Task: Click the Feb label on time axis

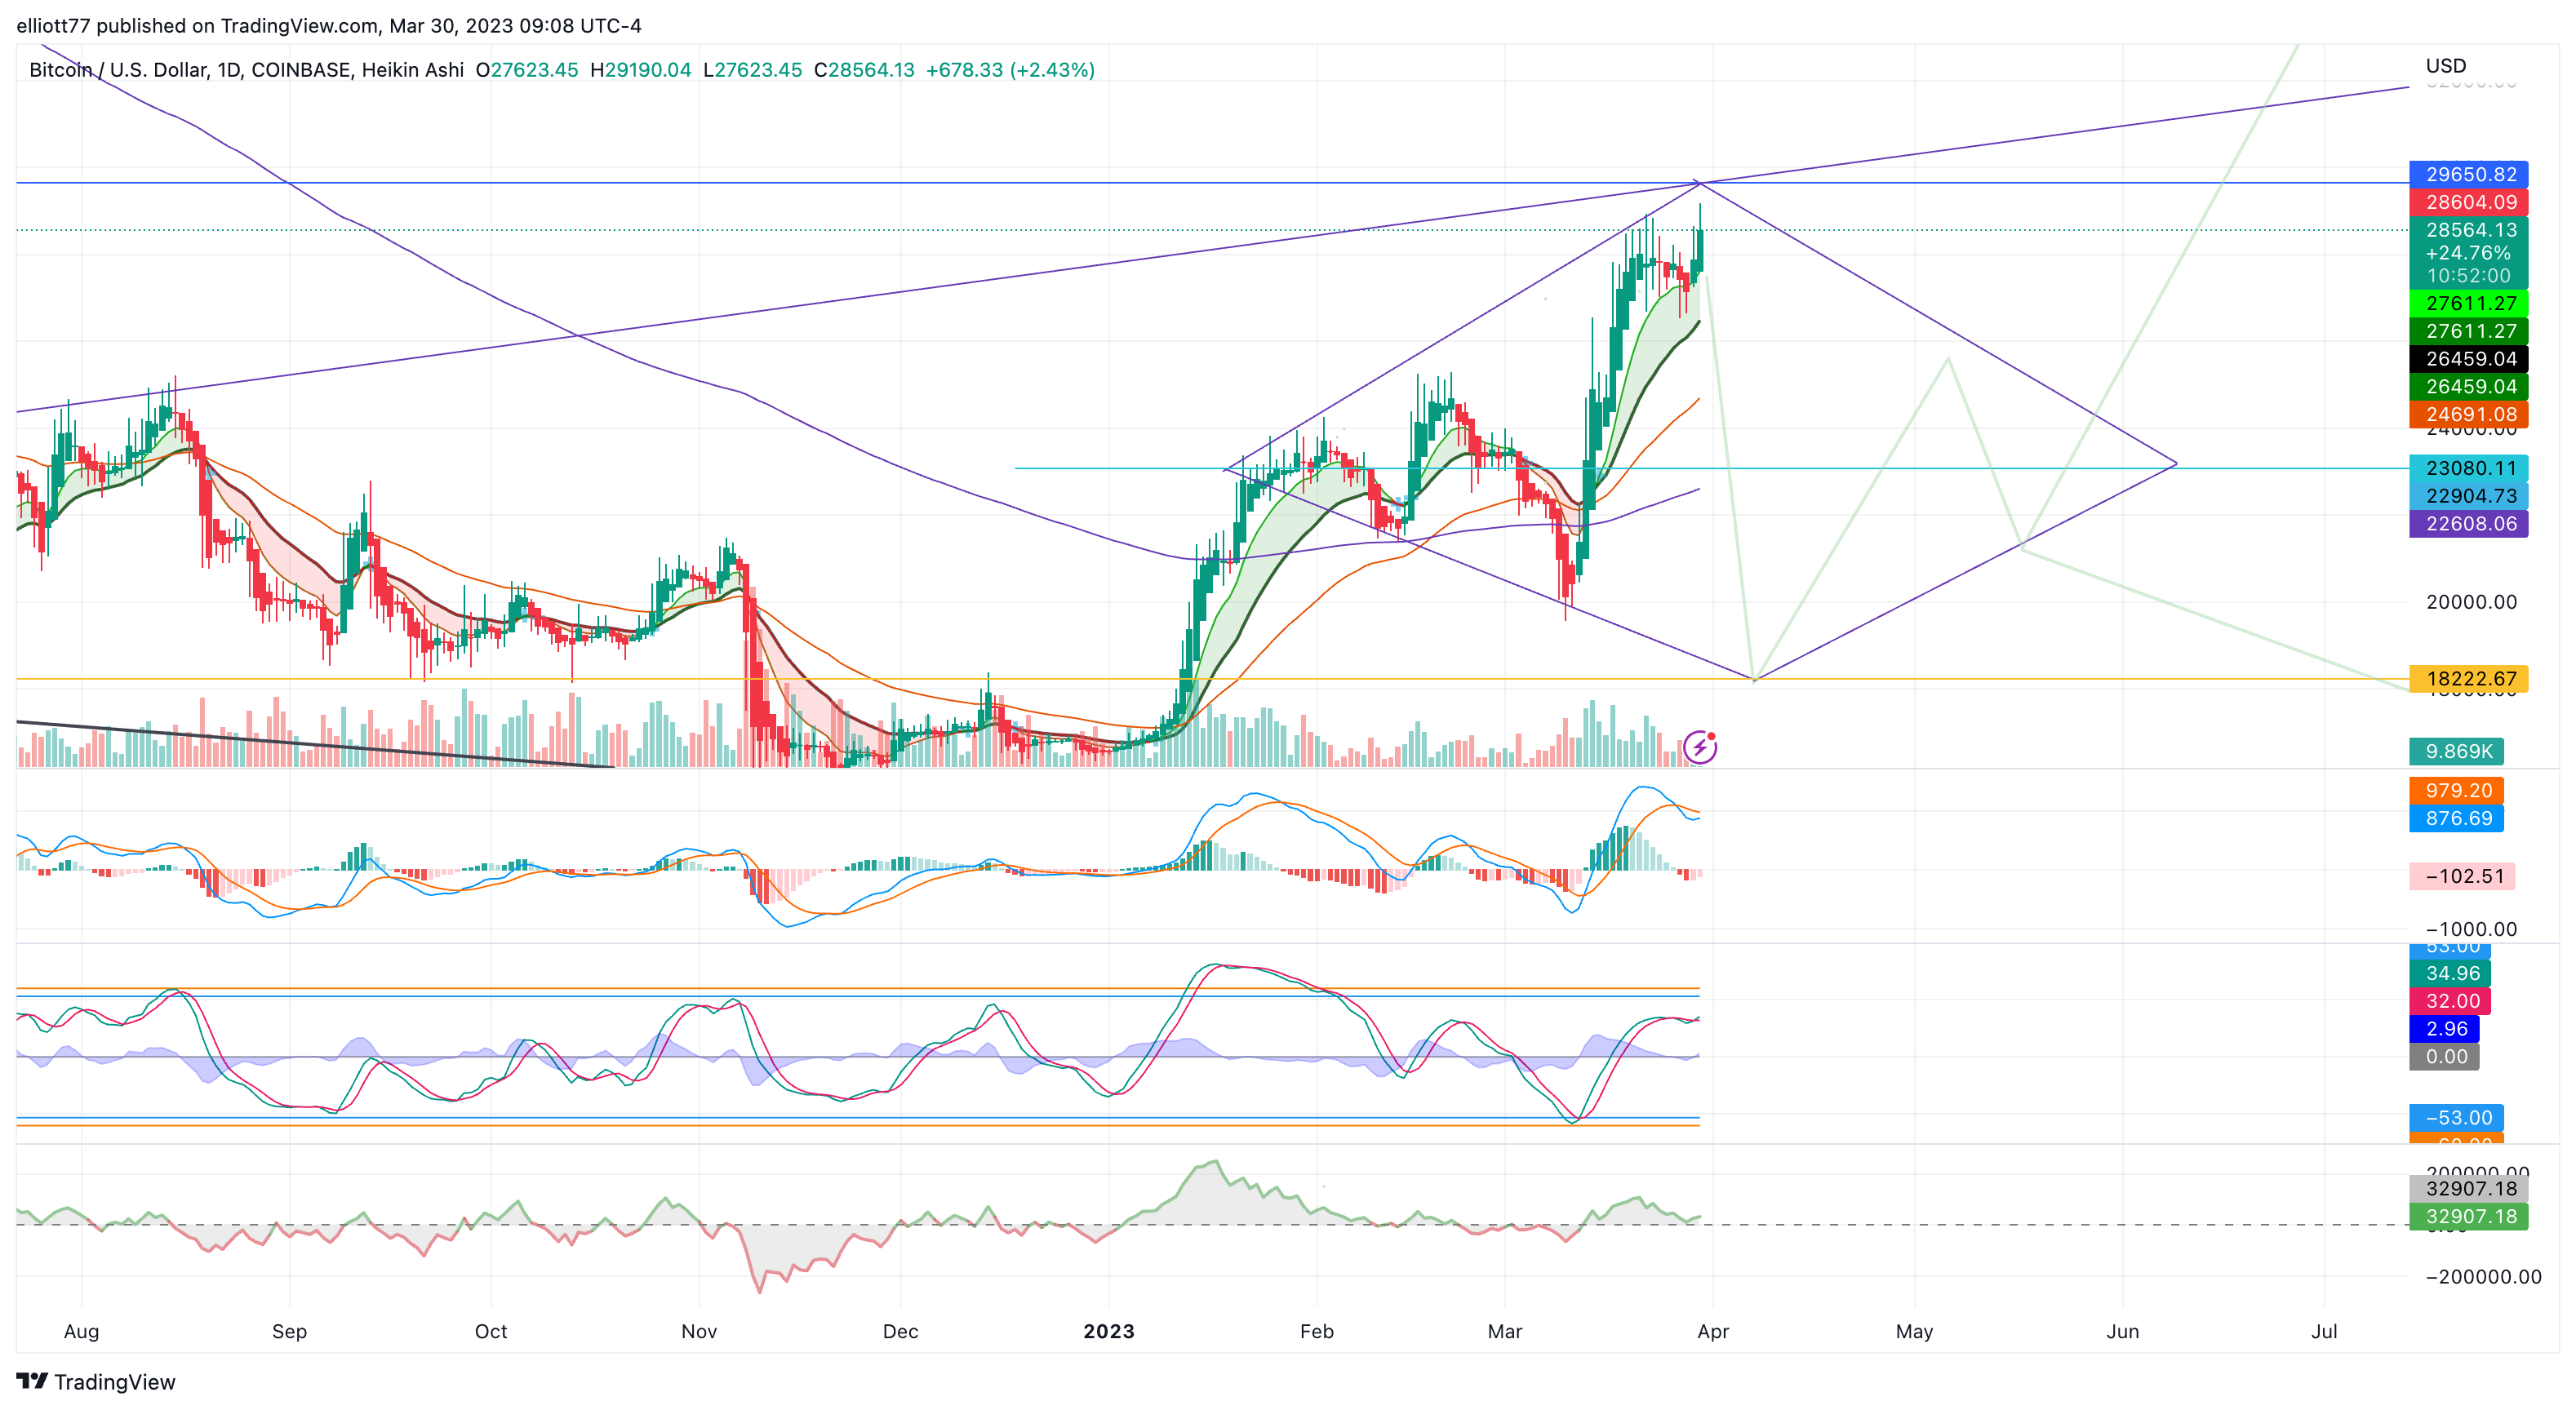Action: coord(1317,1332)
